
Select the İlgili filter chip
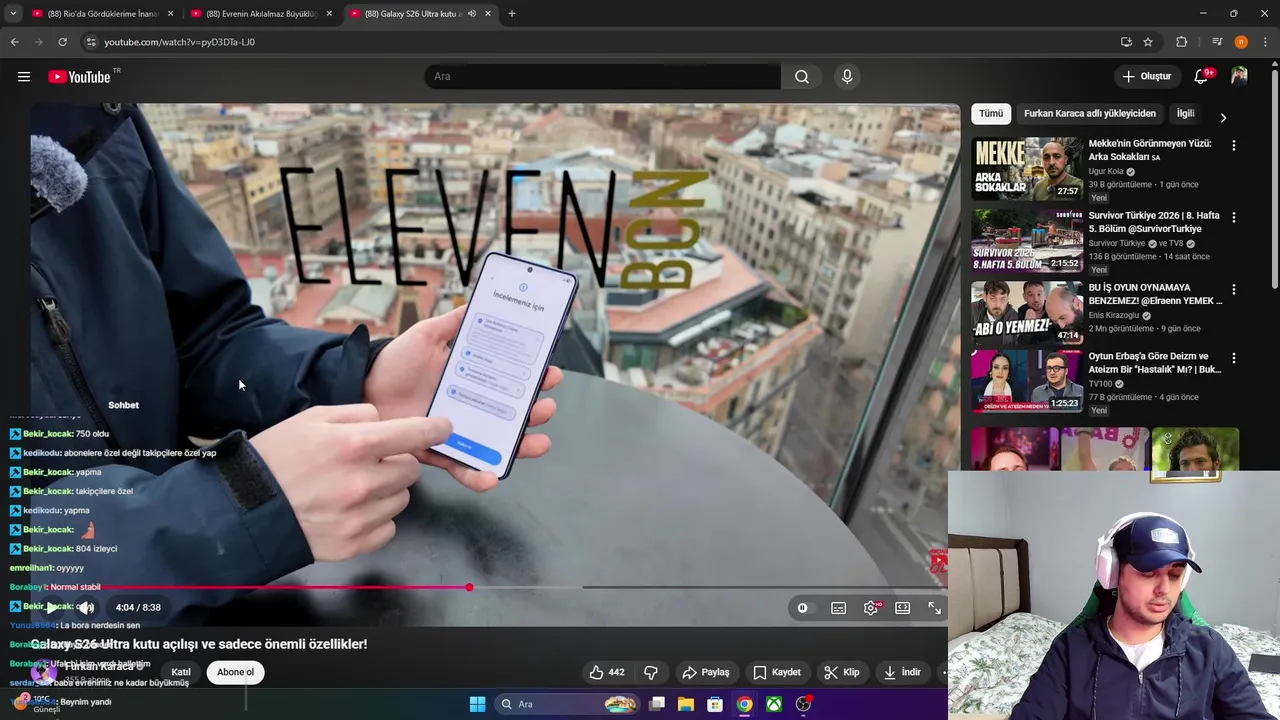click(1185, 114)
